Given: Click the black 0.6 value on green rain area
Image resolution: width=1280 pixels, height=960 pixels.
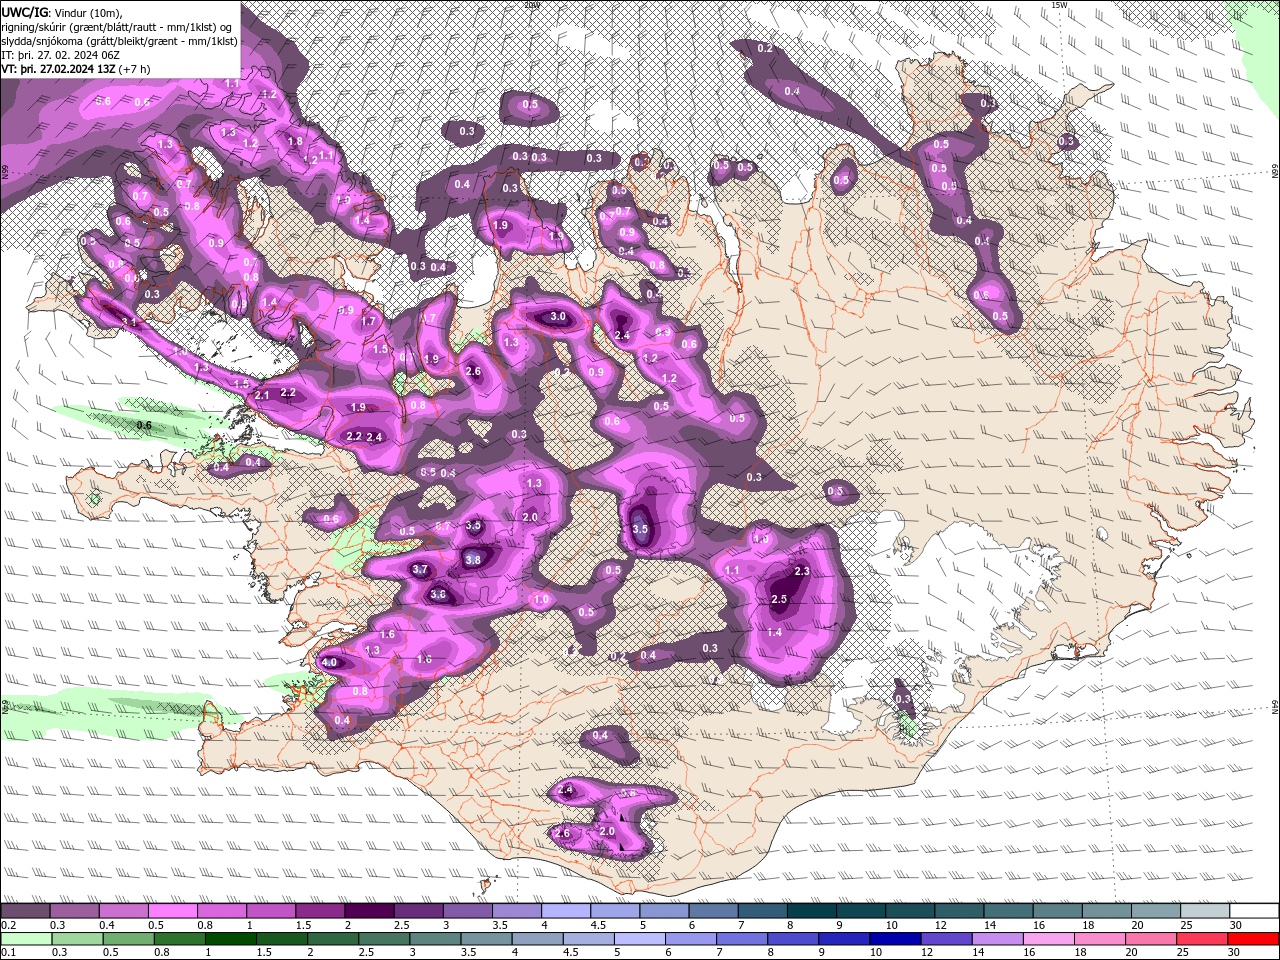Looking at the screenshot, I should [x=143, y=425].
